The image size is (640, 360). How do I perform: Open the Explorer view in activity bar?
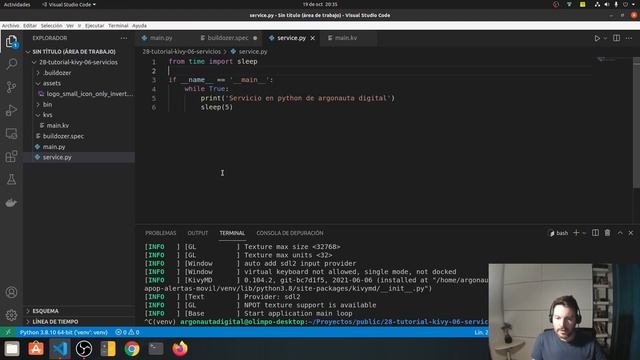coord(11,41)
